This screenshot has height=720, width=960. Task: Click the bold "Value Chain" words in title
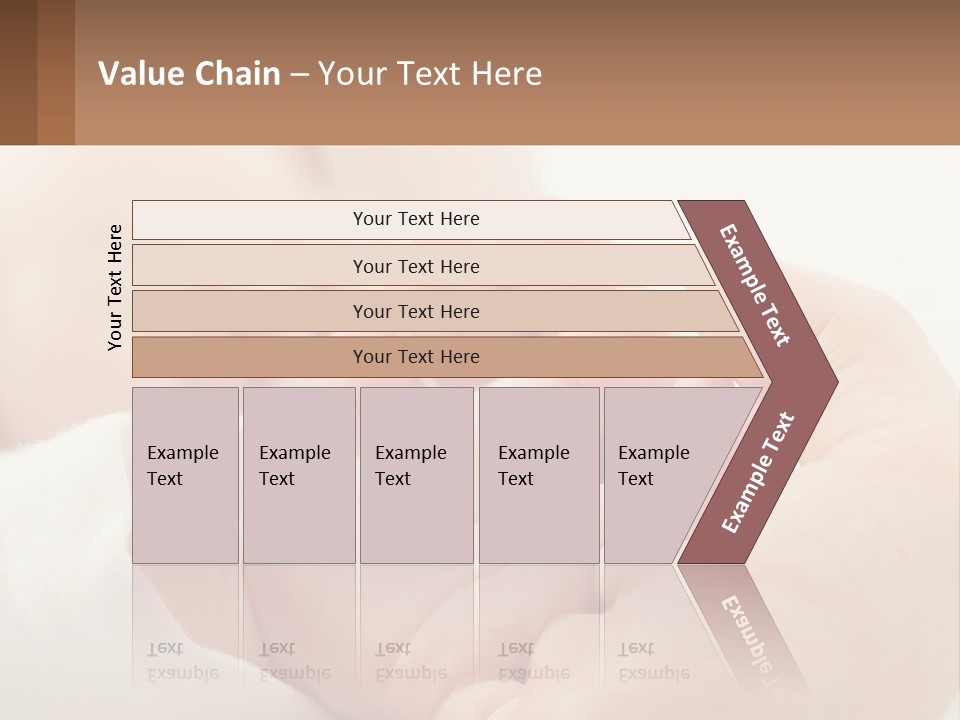pos(189,73)
